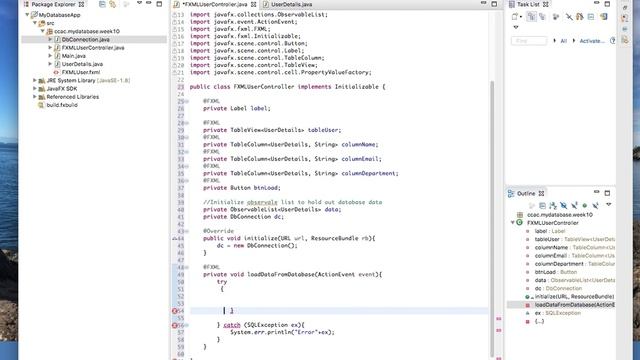Select label field in Outline
Image resolution: width=640 pixels, height=360 pixels.
(x=550, y=231)
